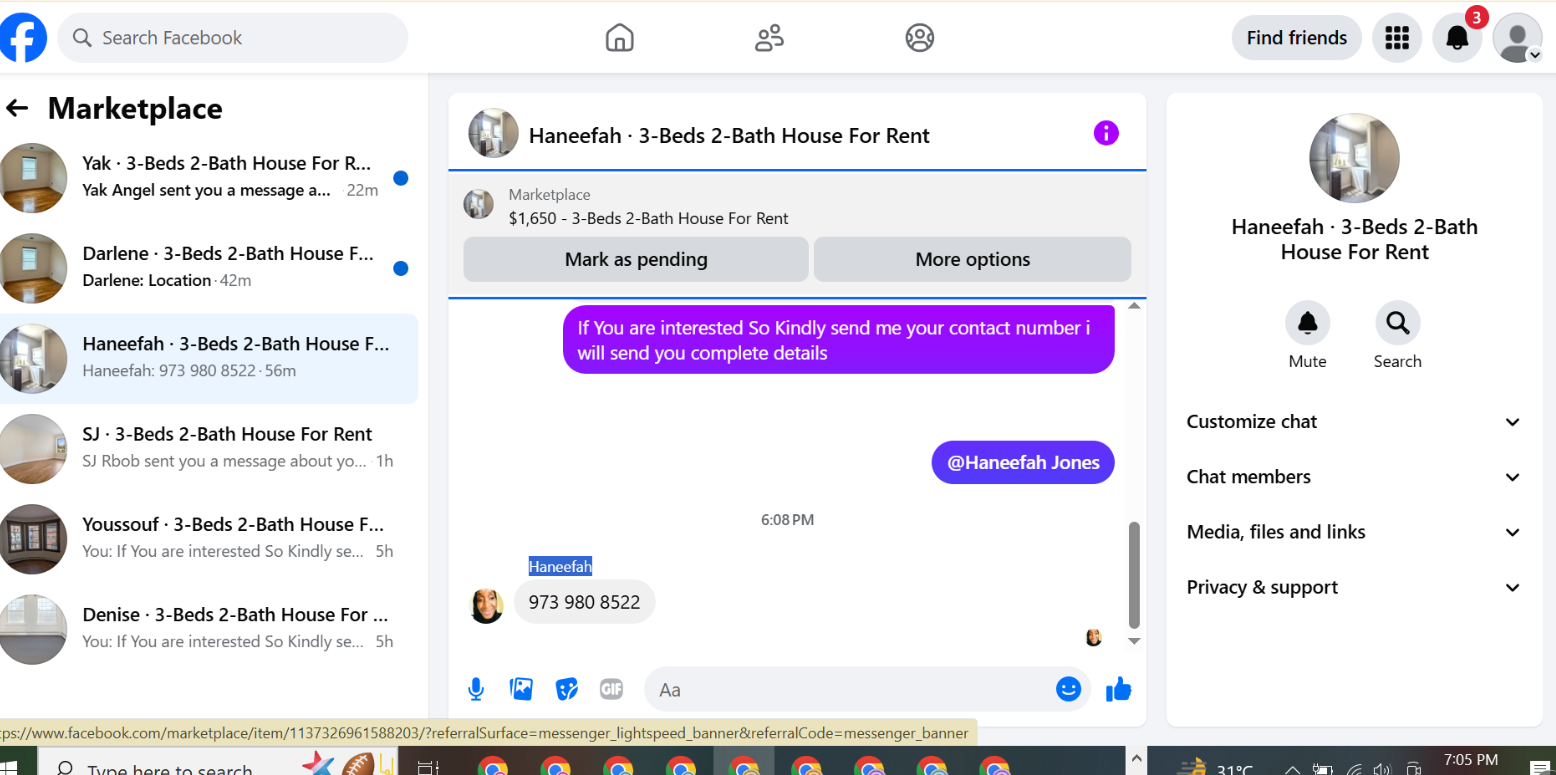Search within the conversation magnifier icon
1556x775 pixels.
point(1397,323)
